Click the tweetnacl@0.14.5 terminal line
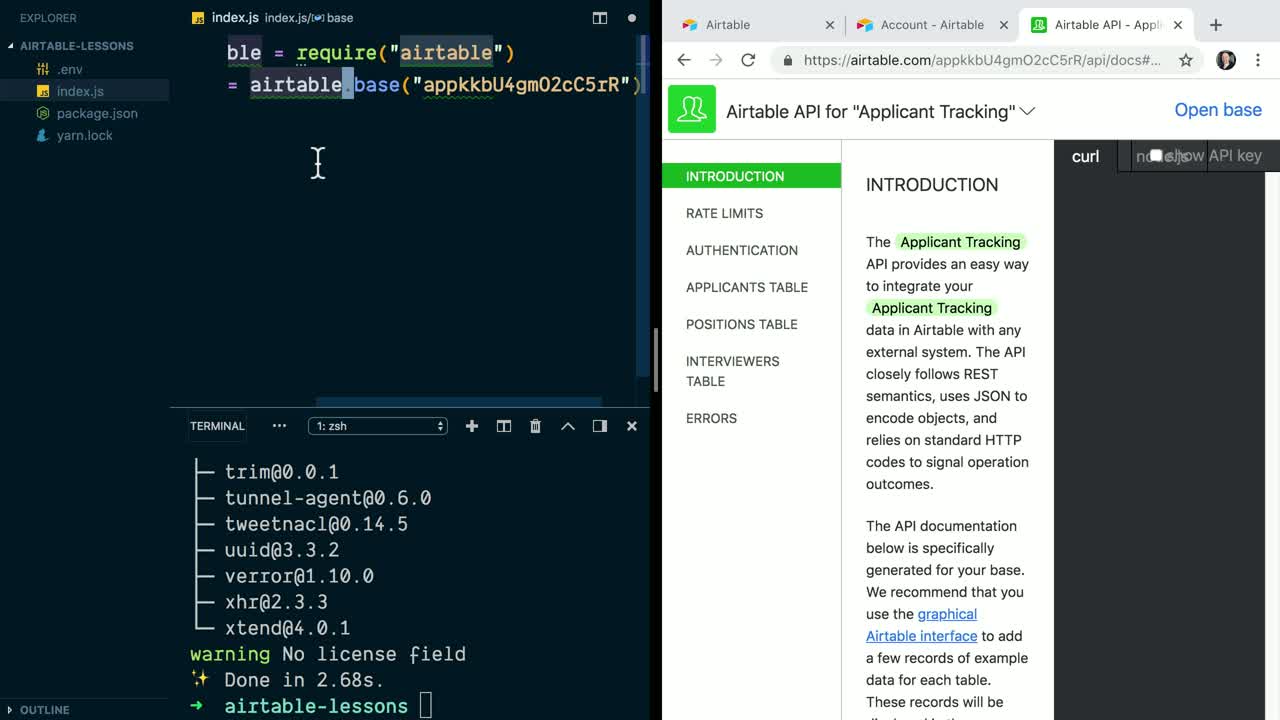 [x=316, y=524]
